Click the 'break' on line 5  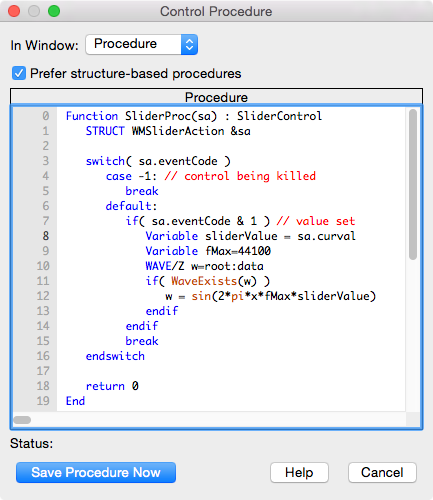pos(142,191)
